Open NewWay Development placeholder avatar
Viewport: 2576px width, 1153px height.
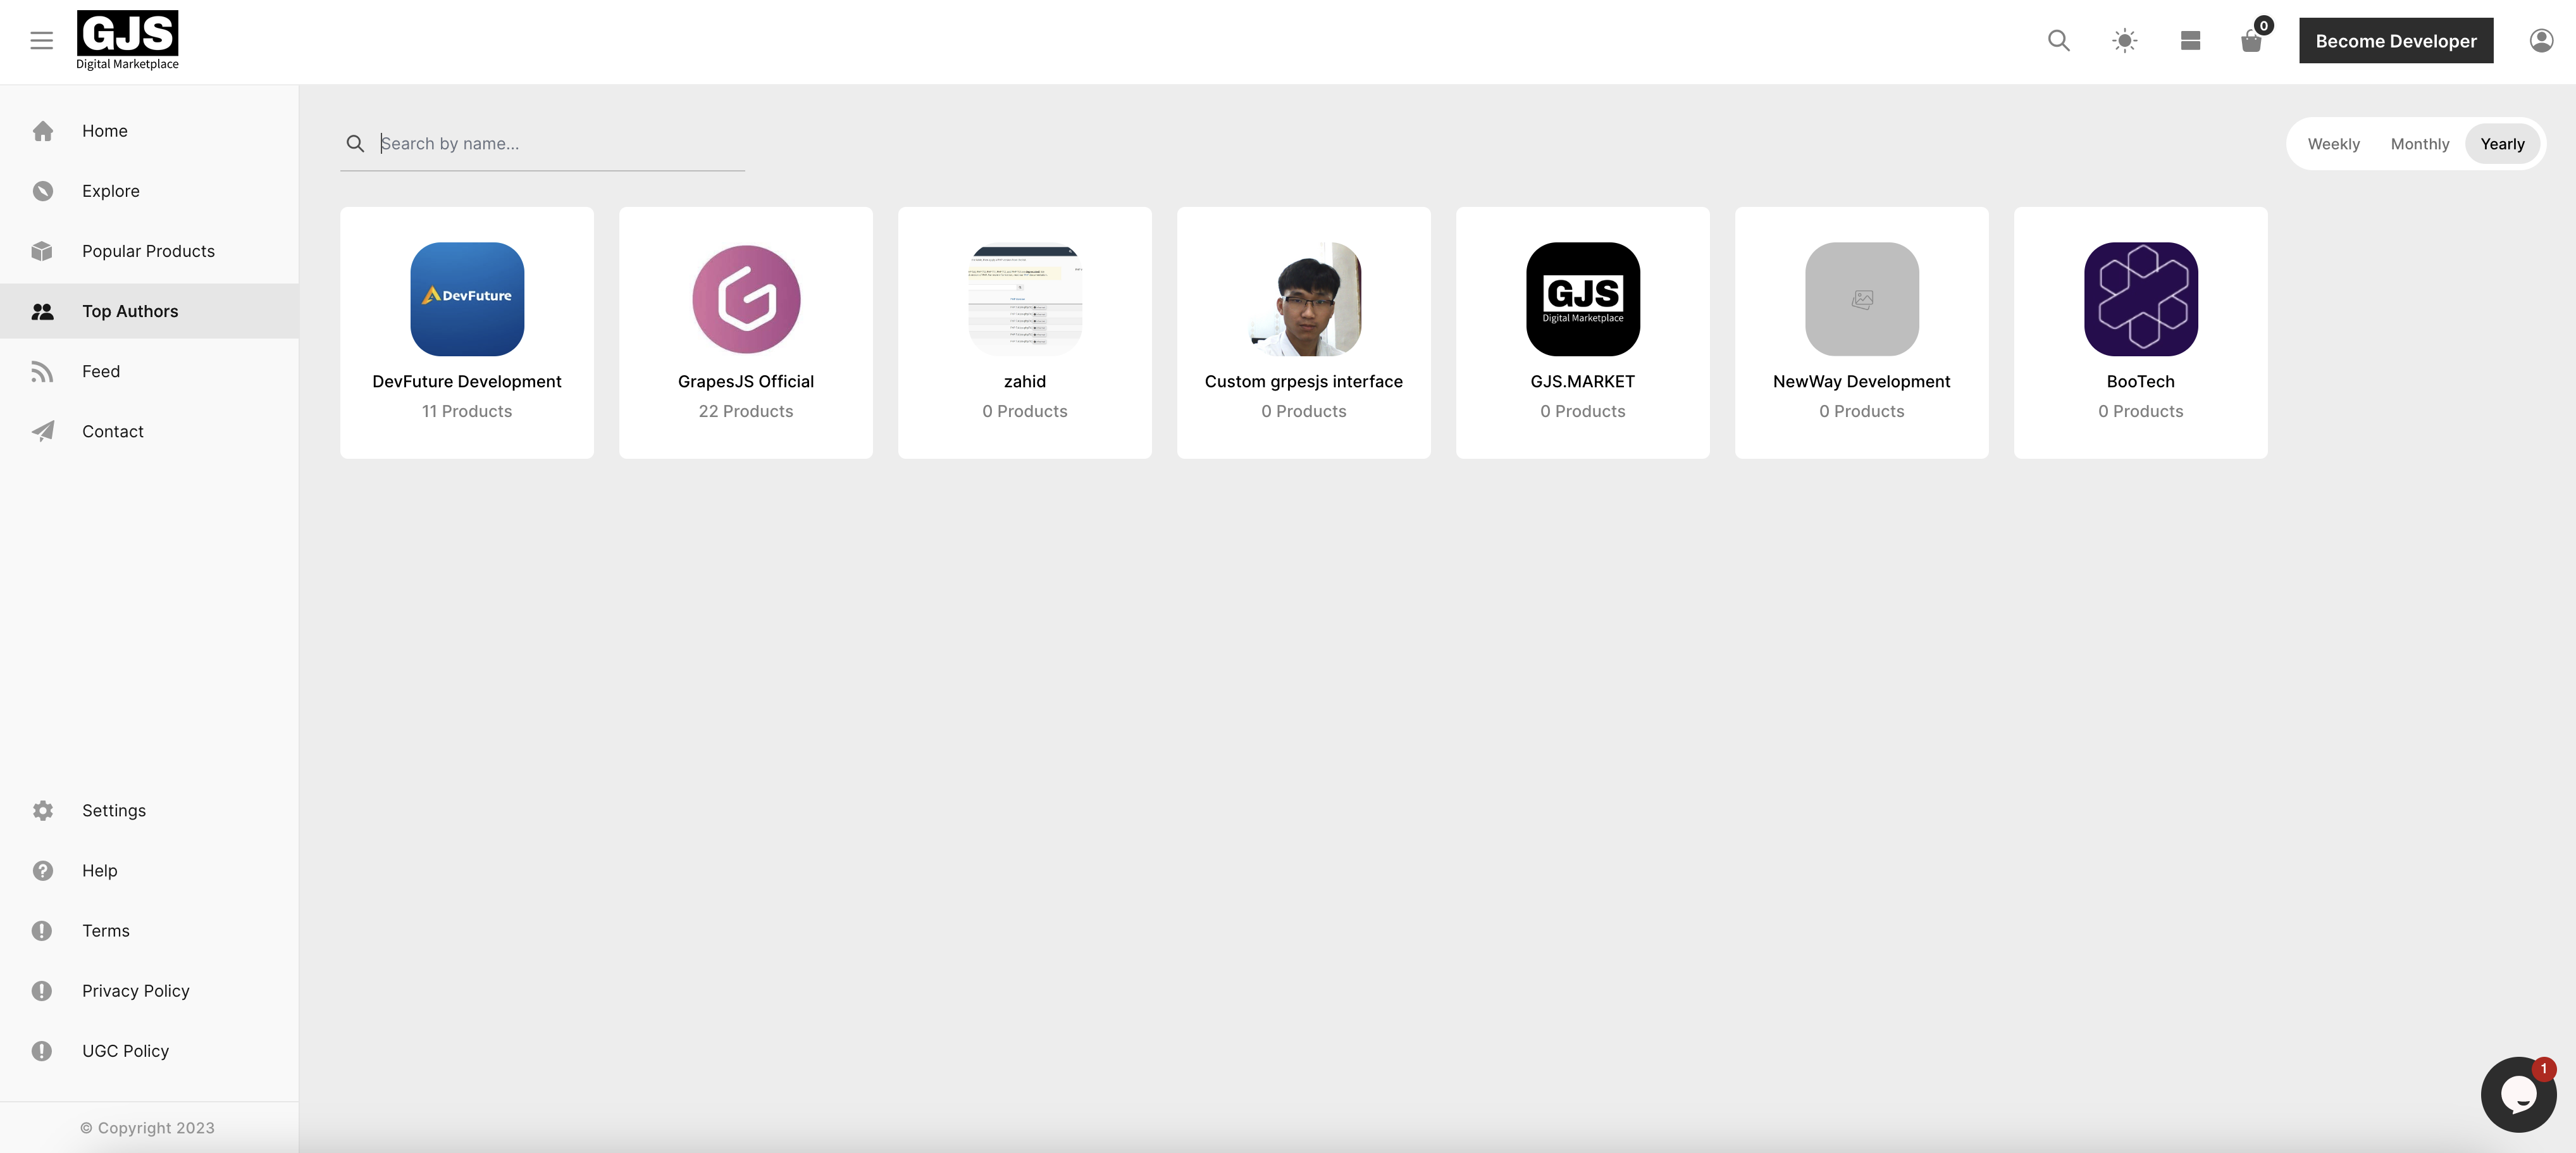[x=1862, y=299]
